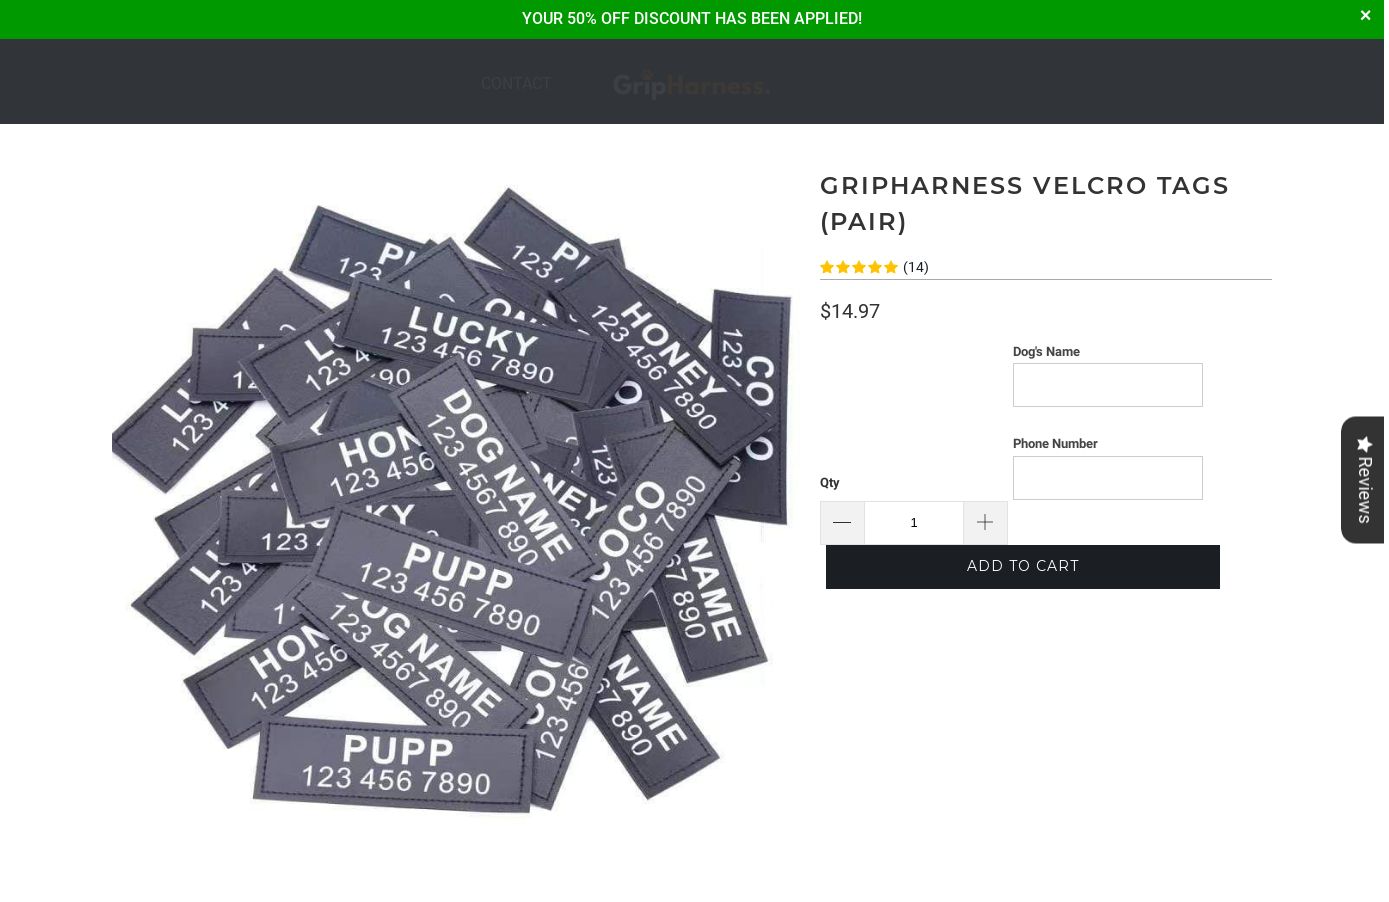
Task: Open the CONTACT menu item
Action: coord(516,84)
